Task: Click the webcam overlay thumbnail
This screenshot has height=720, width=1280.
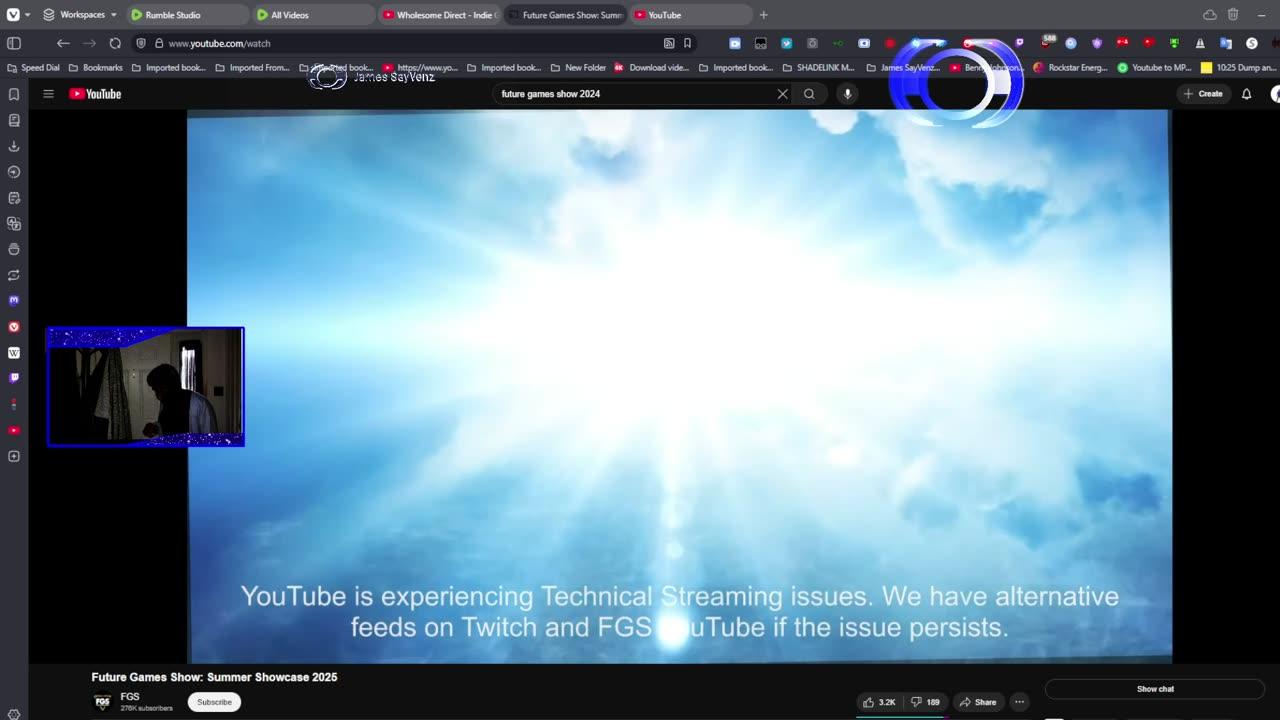Action: coord(145,386)
